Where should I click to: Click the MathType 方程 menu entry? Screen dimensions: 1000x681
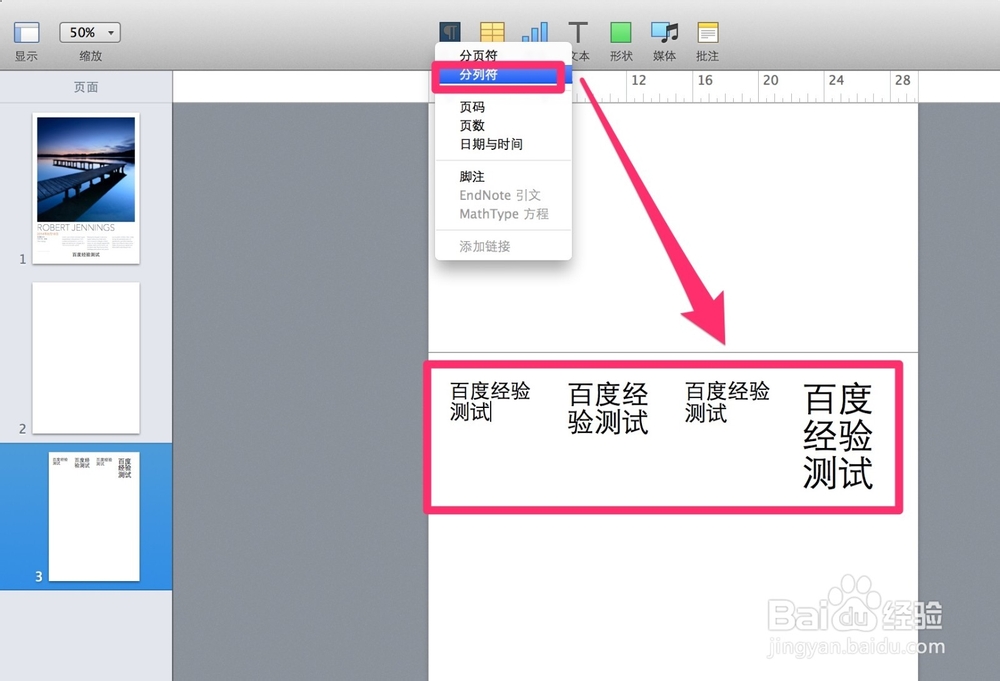[503, 214]
